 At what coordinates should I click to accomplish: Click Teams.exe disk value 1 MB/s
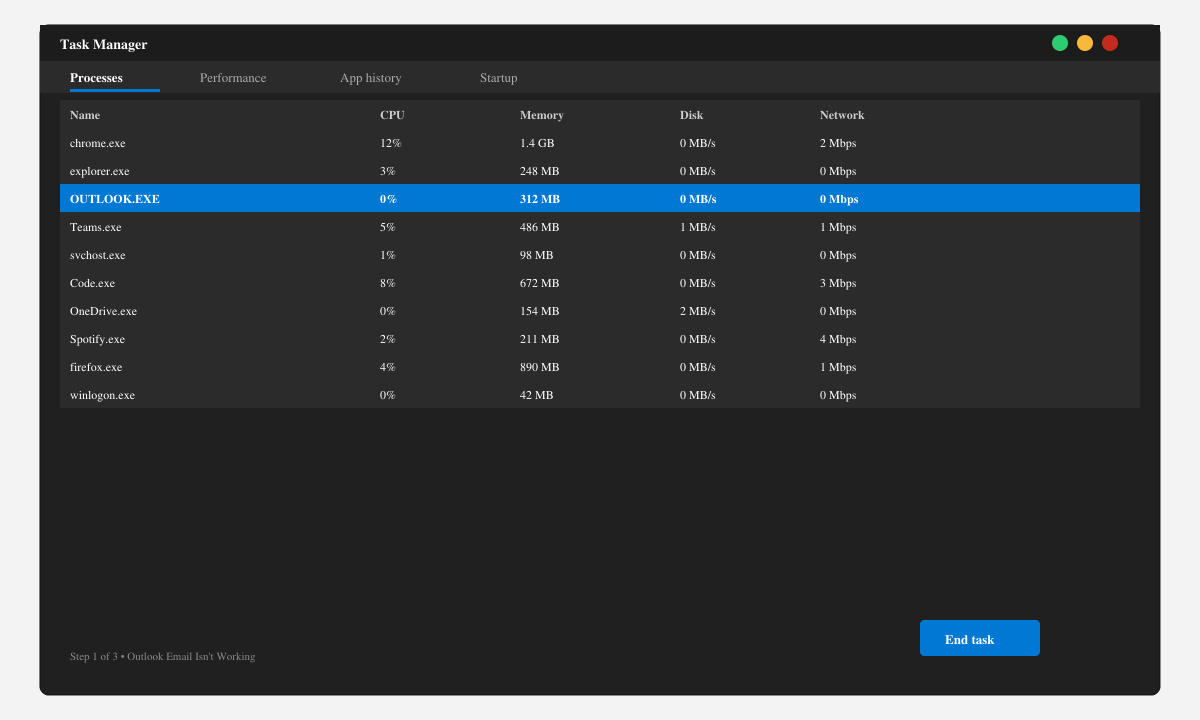[x=698, y=227]
